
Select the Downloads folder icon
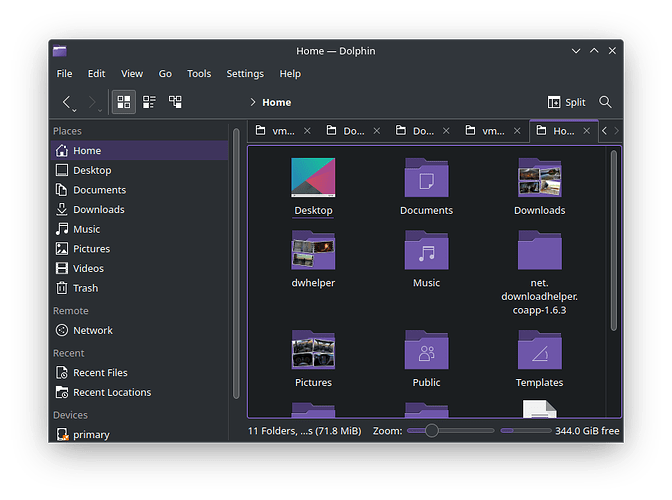540,177
